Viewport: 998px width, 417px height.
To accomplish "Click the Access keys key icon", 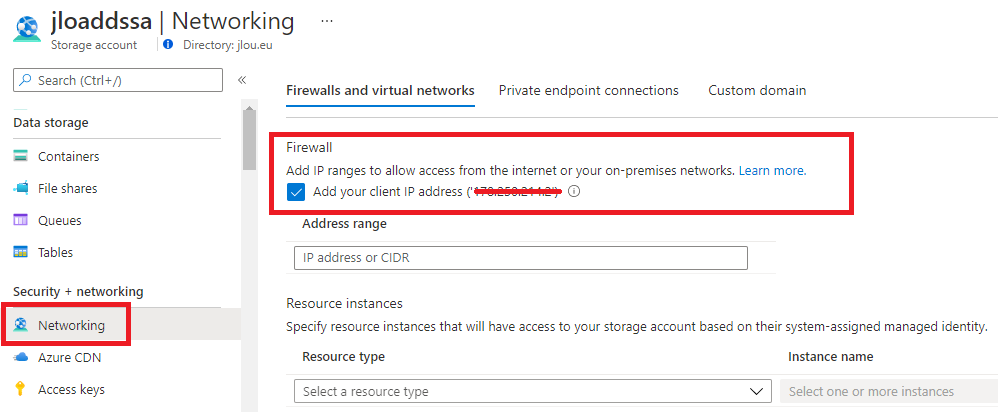I will 21,389.
